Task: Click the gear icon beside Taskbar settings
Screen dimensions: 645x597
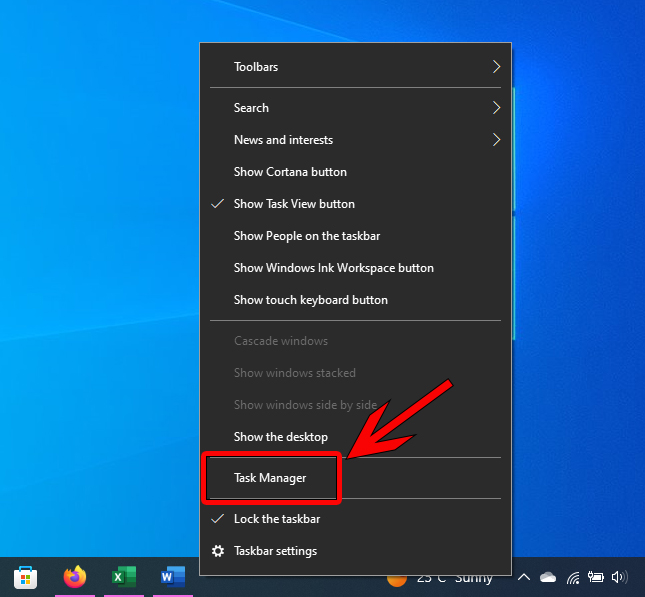Action: [x=218, y=551]
